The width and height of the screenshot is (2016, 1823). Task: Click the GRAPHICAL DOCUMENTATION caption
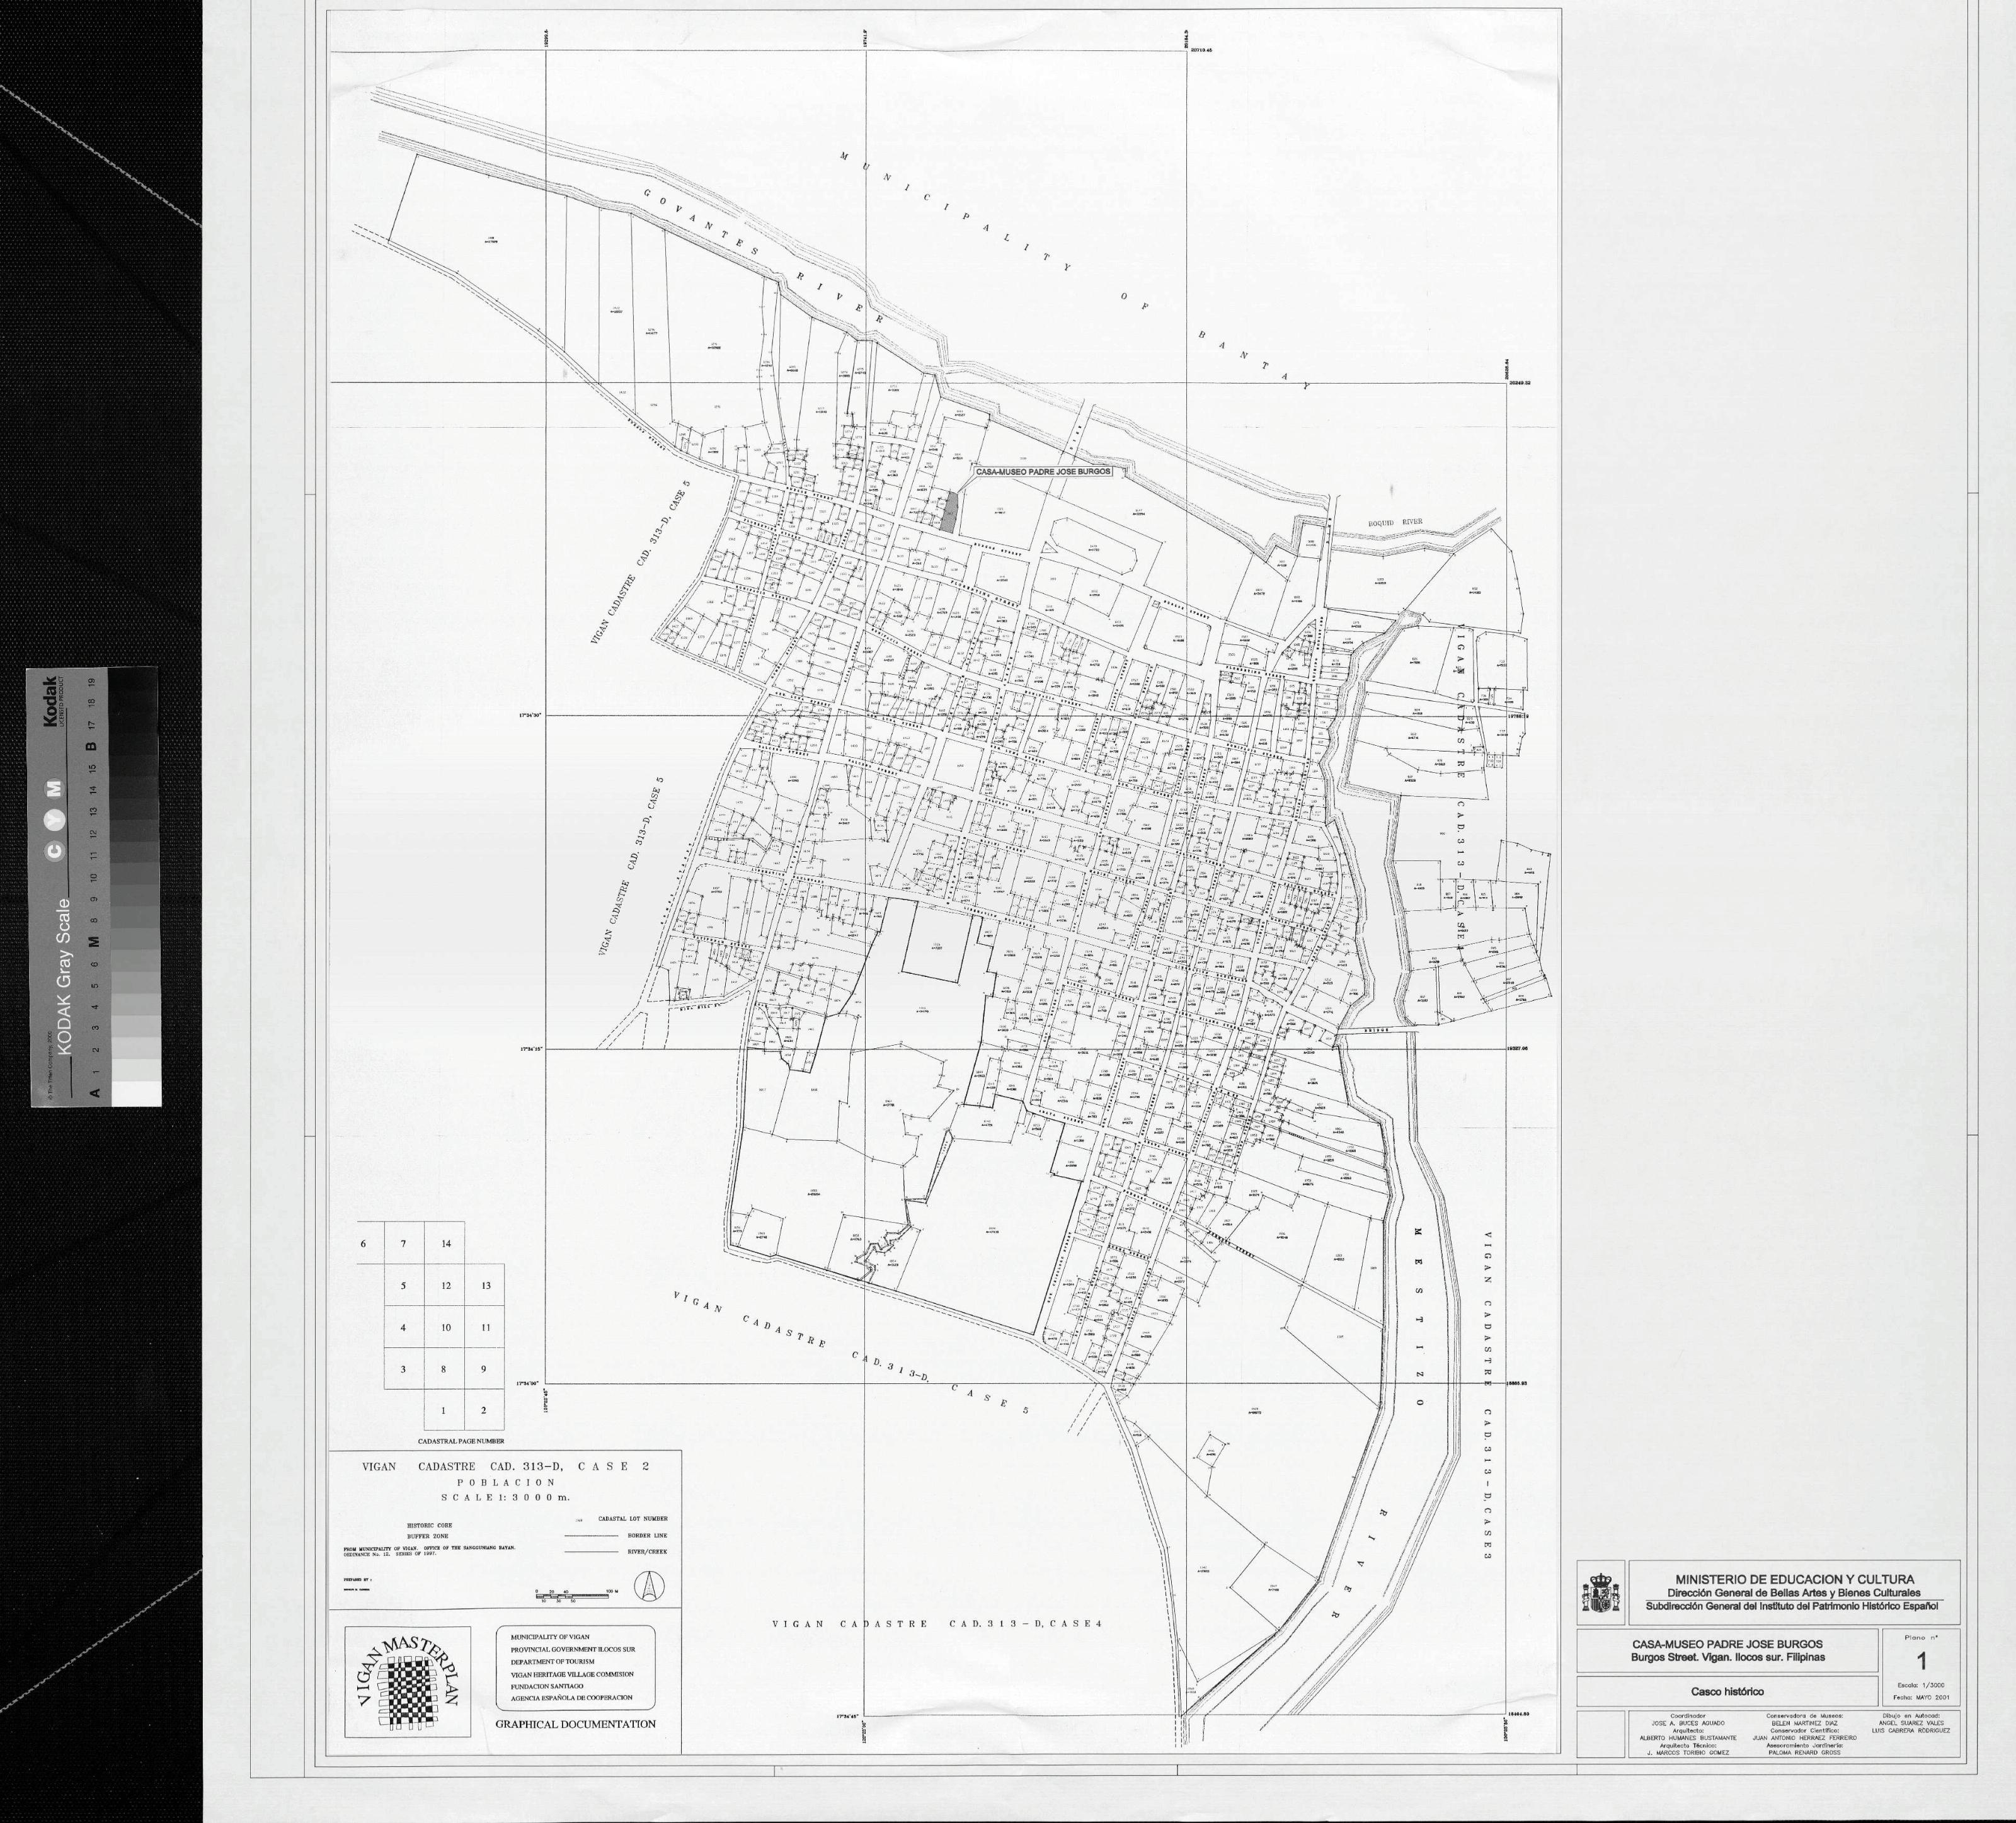click(x=575, y=1724)
